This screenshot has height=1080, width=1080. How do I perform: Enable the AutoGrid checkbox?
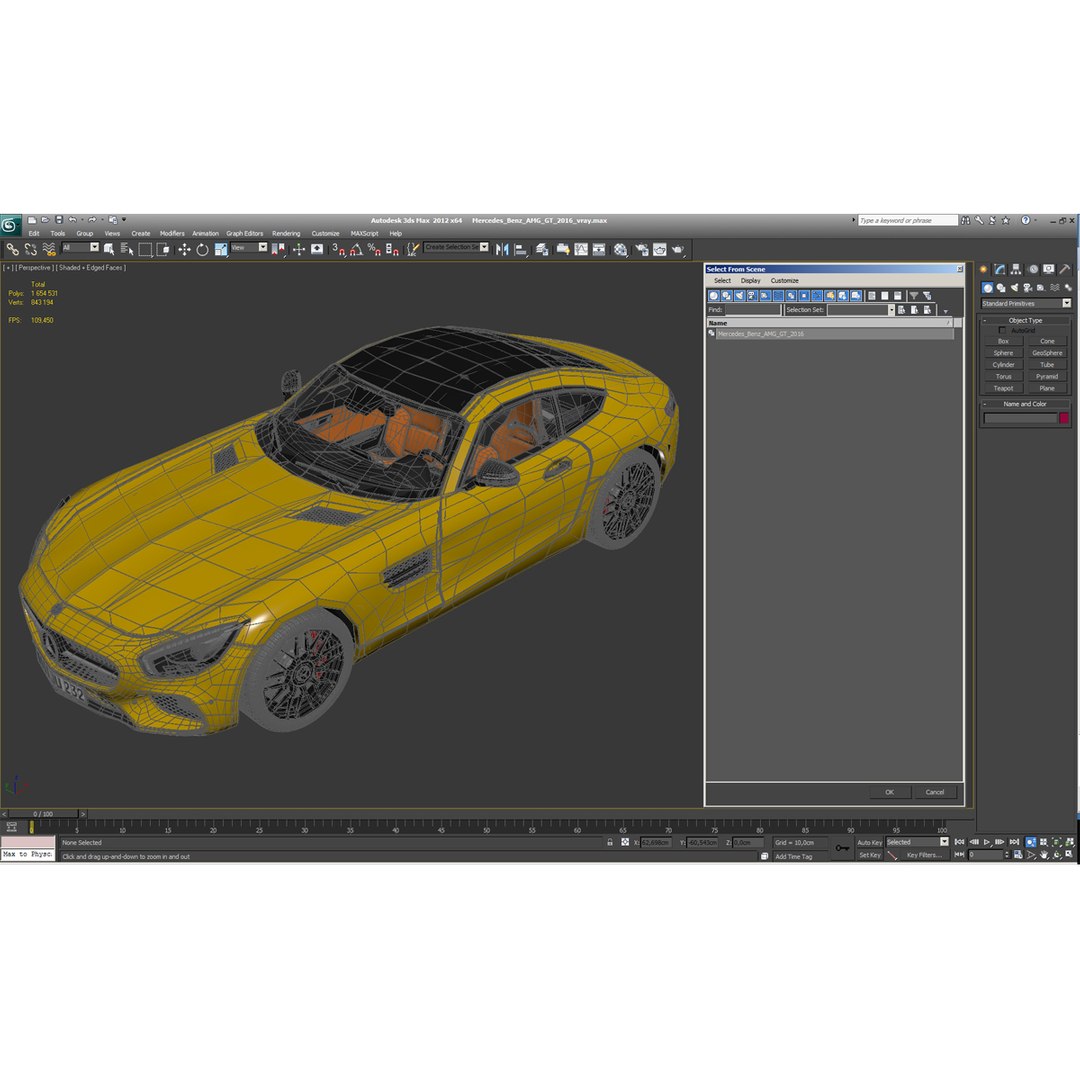tap(1002, 331)
